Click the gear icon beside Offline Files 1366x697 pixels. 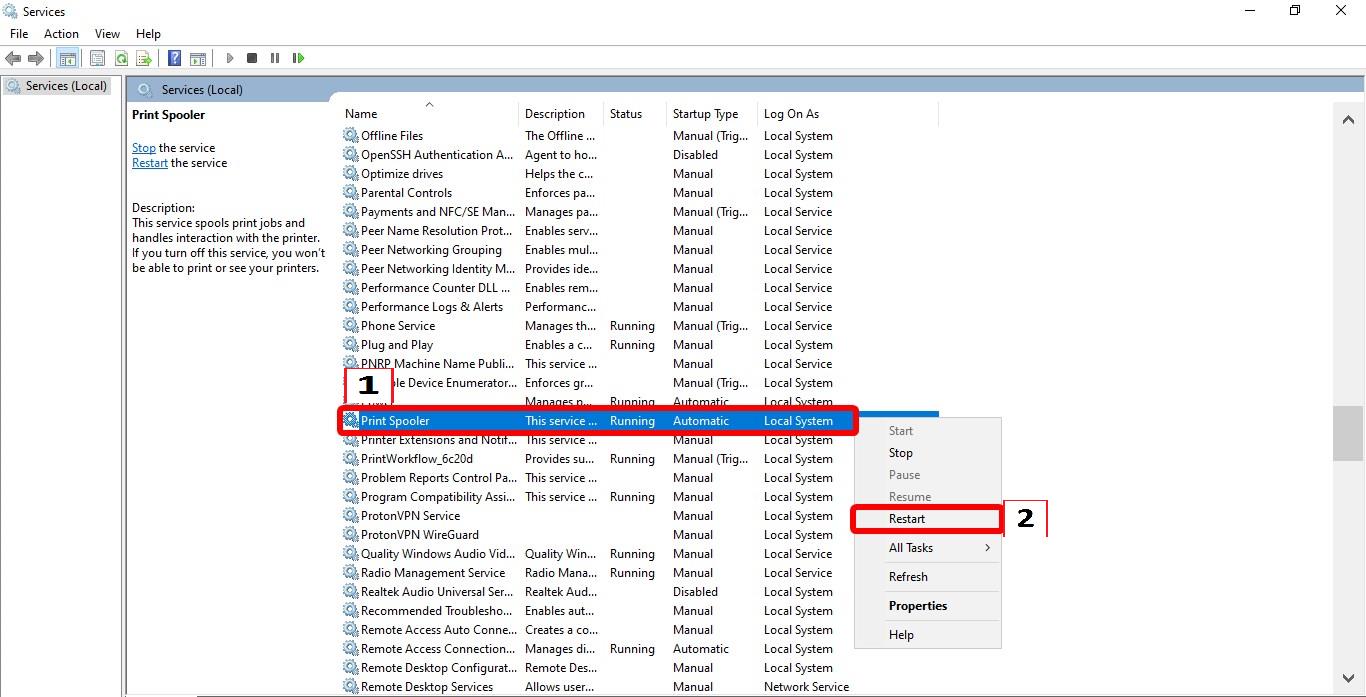point(350,135)
